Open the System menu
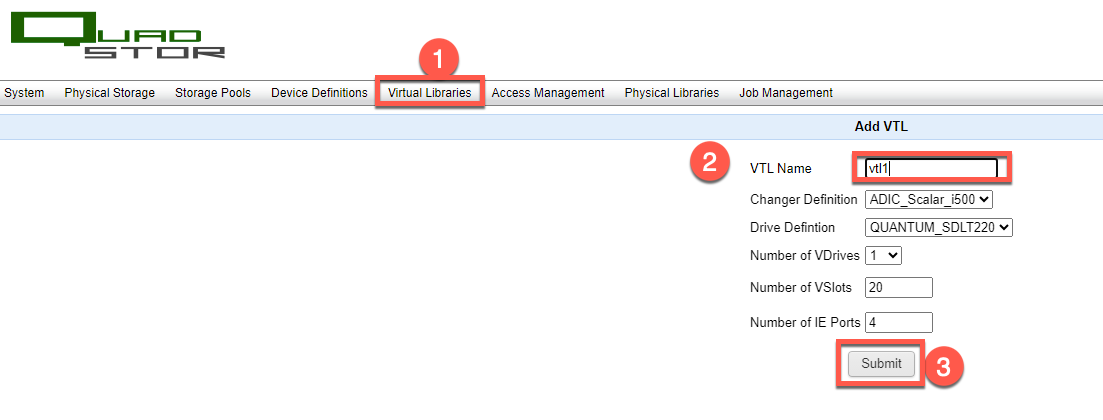 pyautogui.click(x=24, y=93)
